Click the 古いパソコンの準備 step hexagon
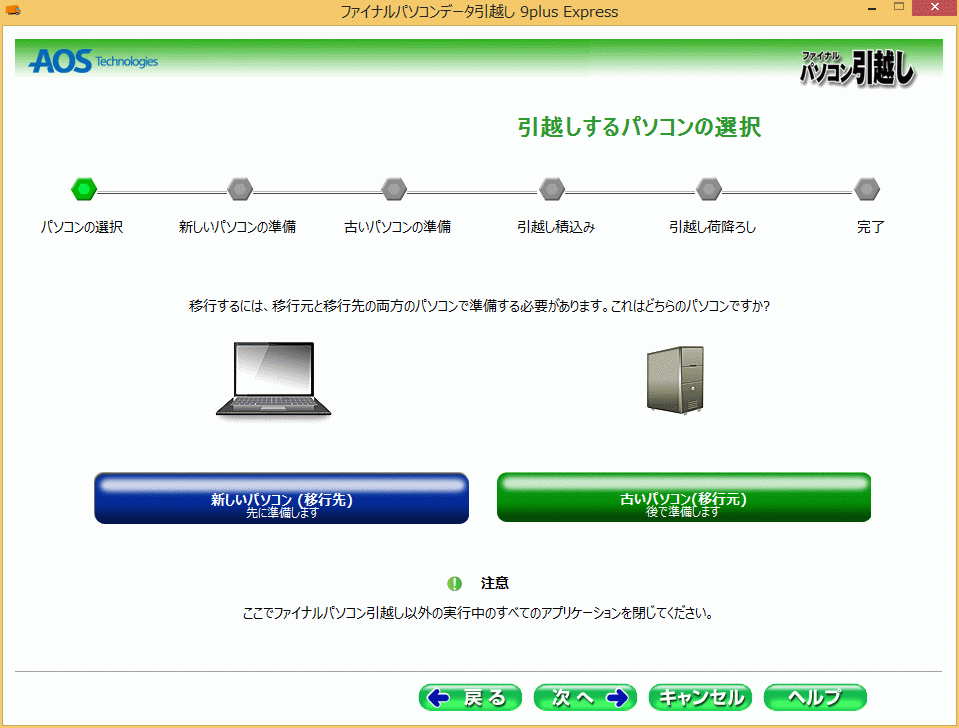 pos(394,189)
